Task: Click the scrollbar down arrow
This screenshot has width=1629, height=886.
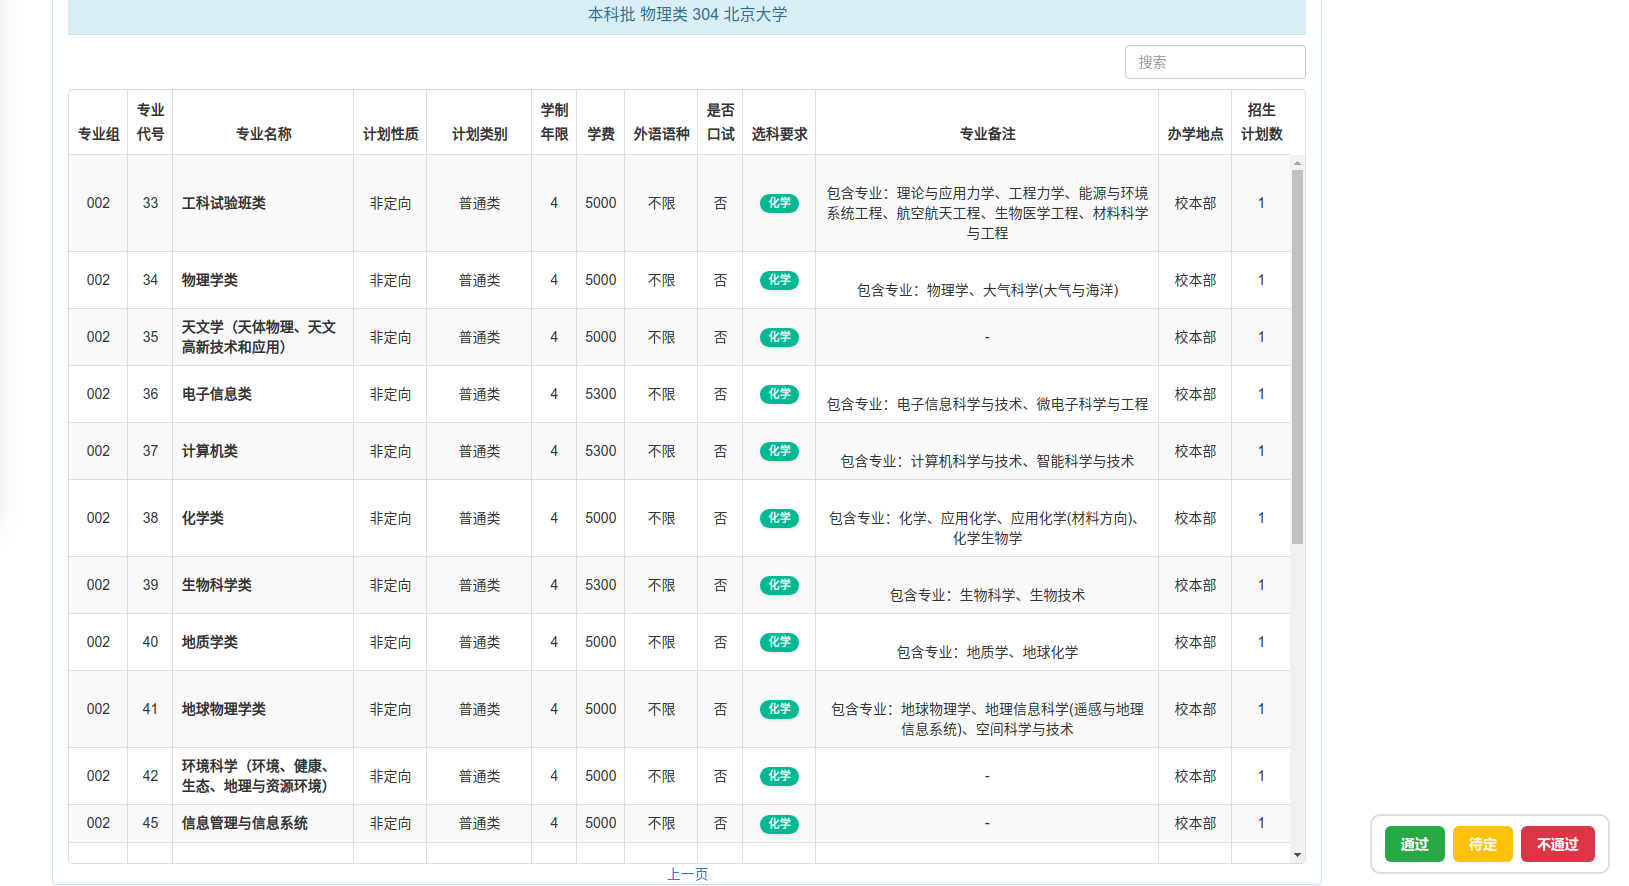Action: 1297,855
